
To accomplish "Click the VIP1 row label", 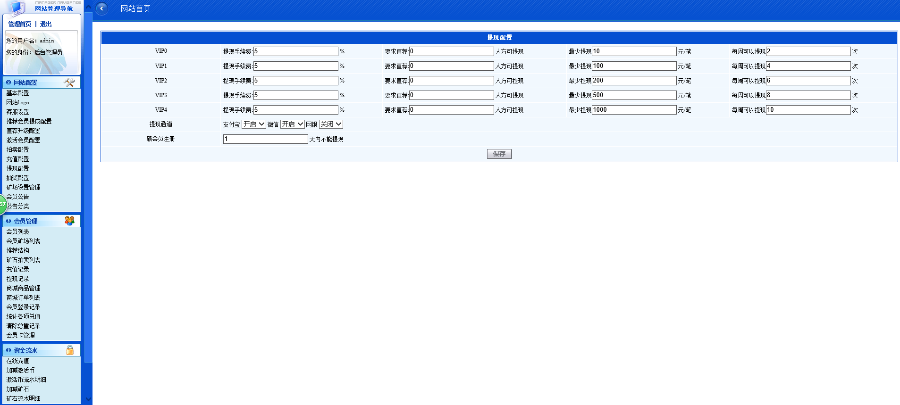I will (161, 66).
